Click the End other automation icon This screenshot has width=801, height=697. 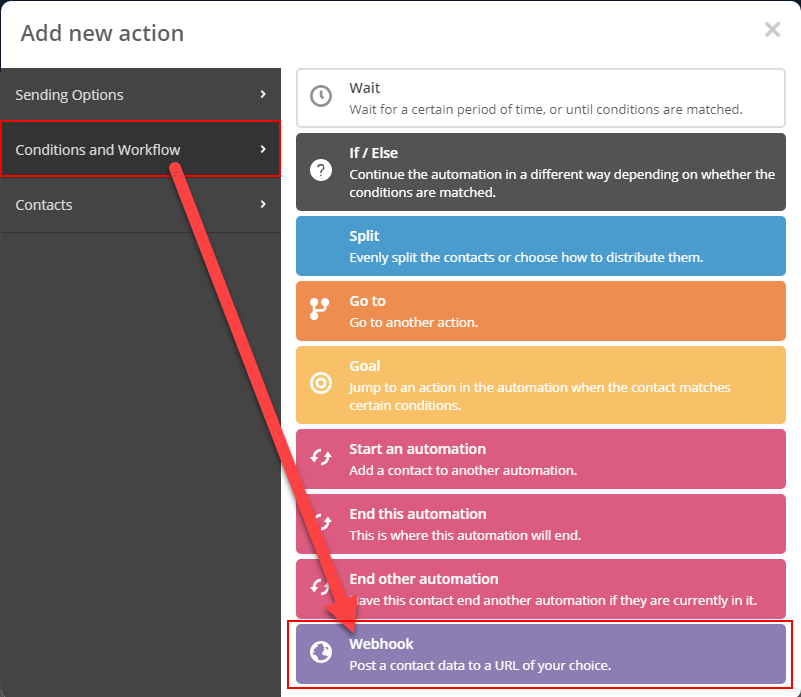320,589
